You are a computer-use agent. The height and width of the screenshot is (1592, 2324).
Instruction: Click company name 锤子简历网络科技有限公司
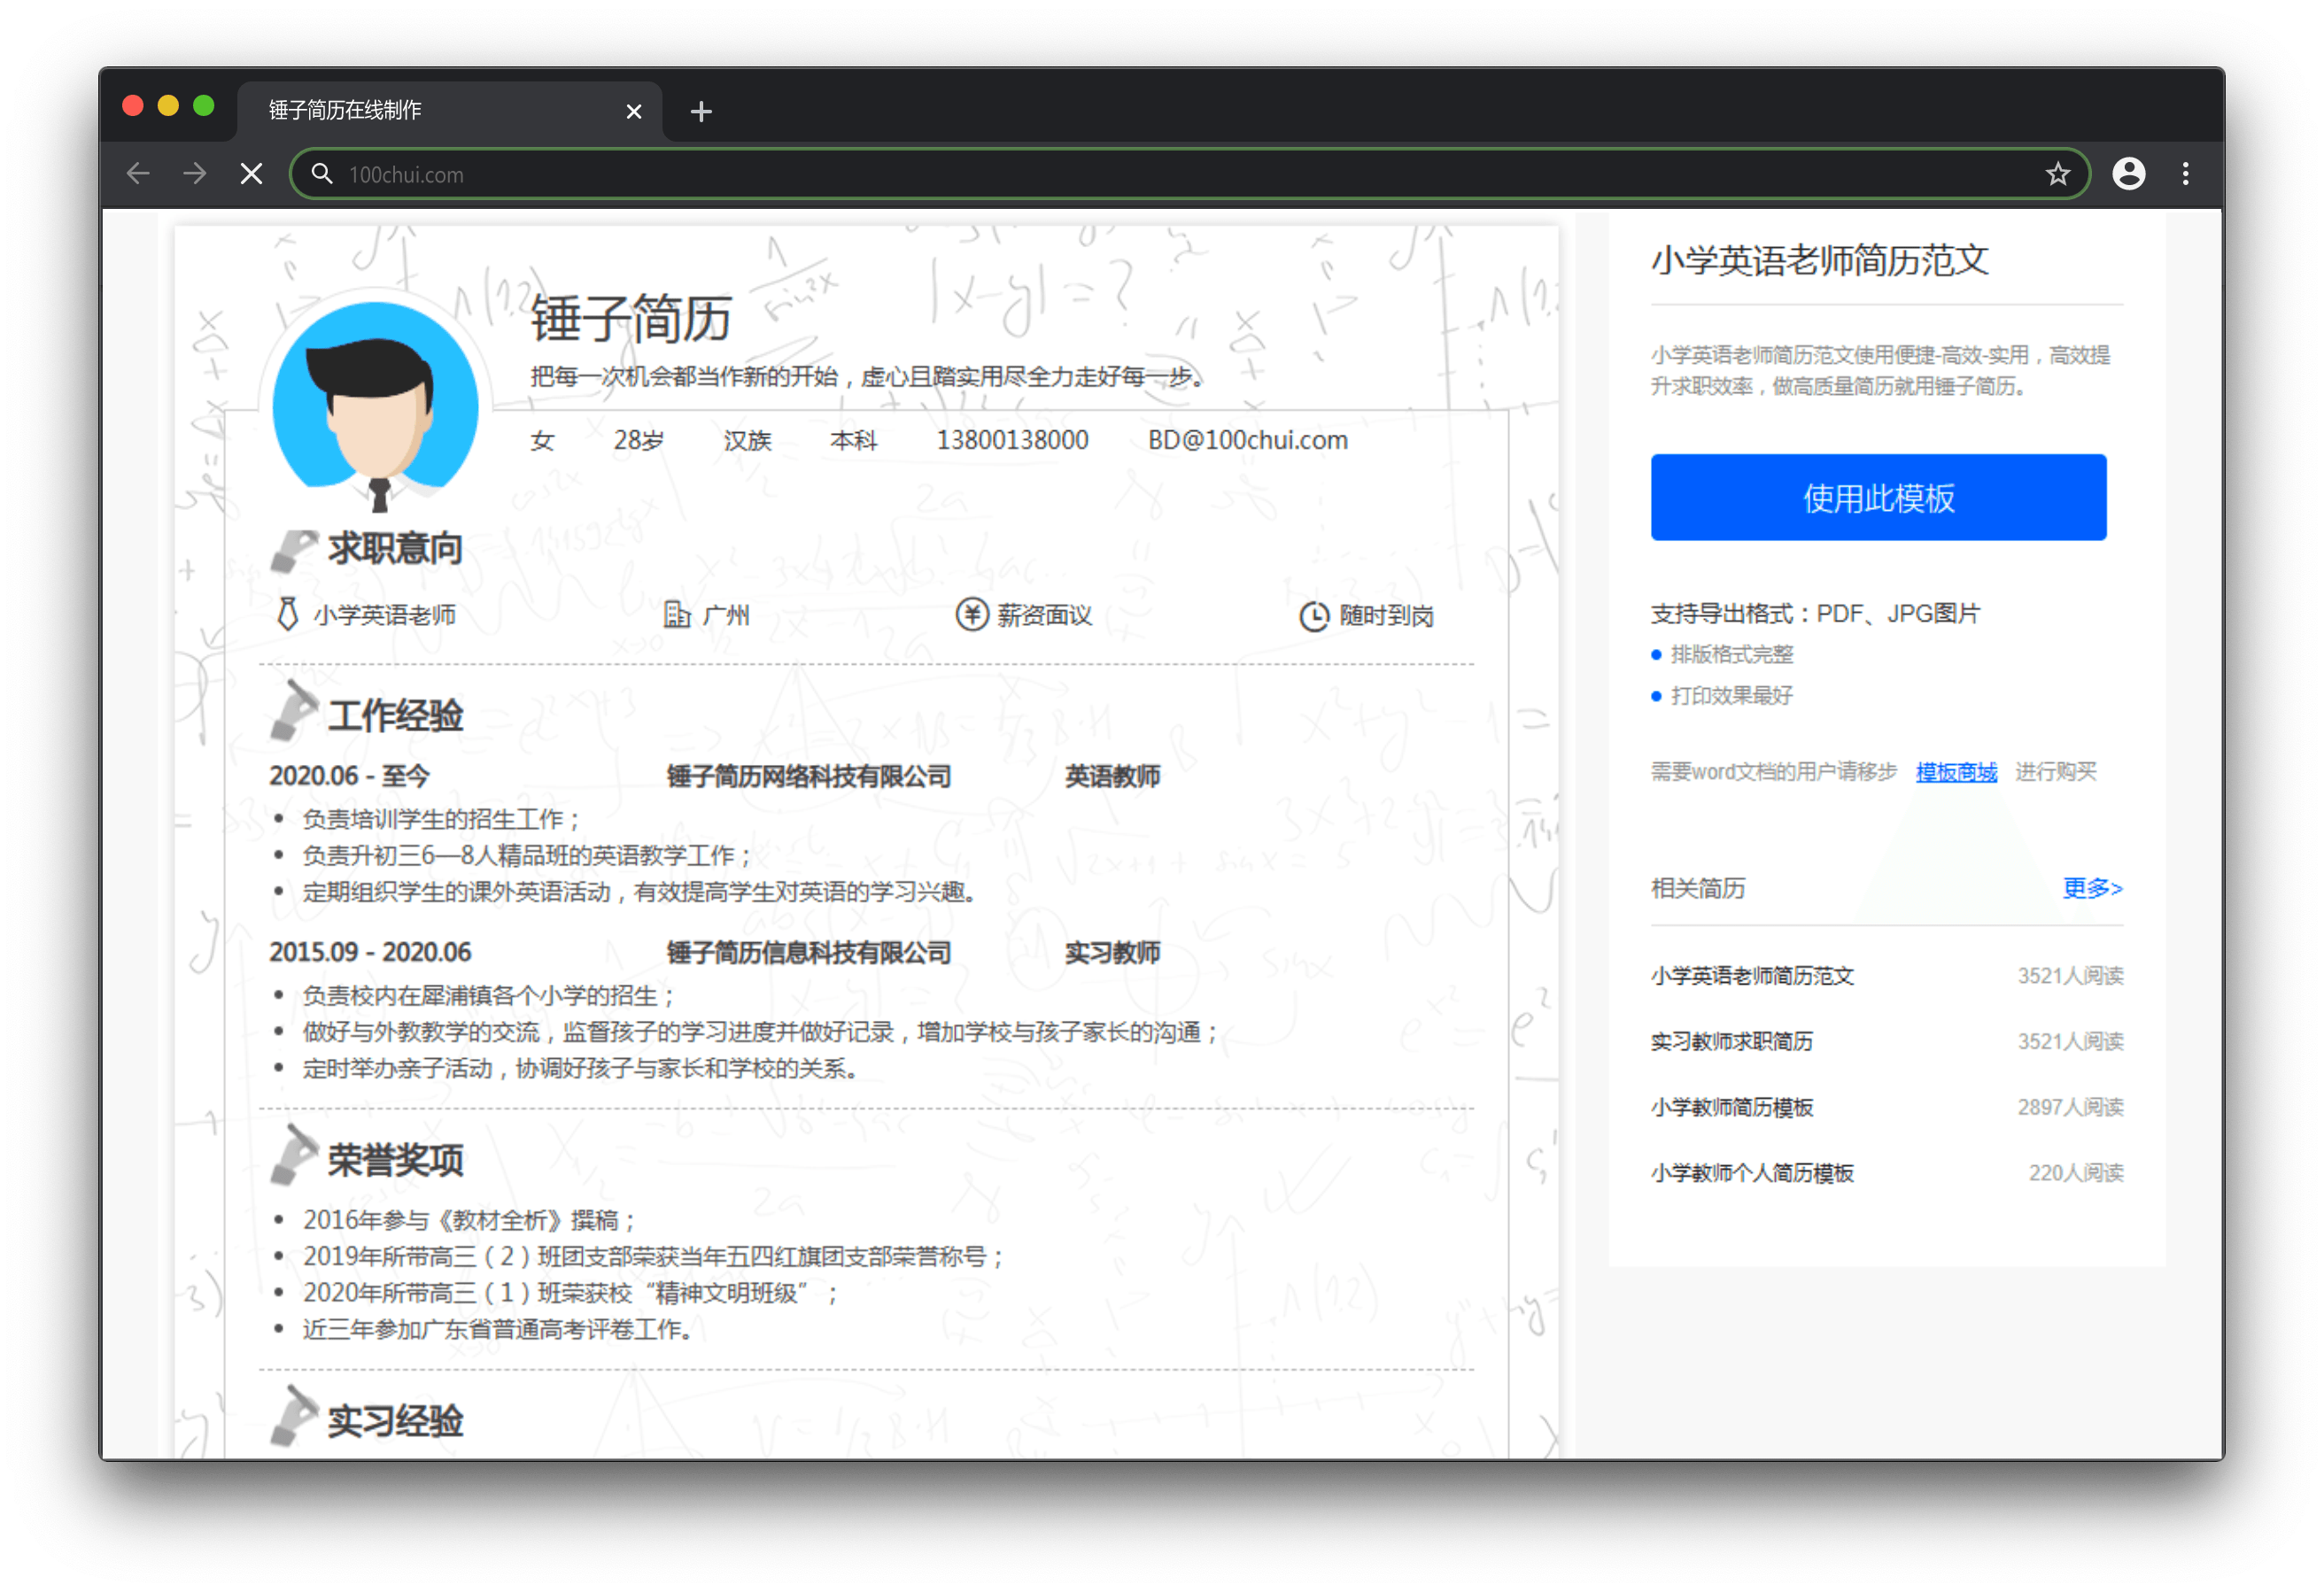tap(808, 777)
